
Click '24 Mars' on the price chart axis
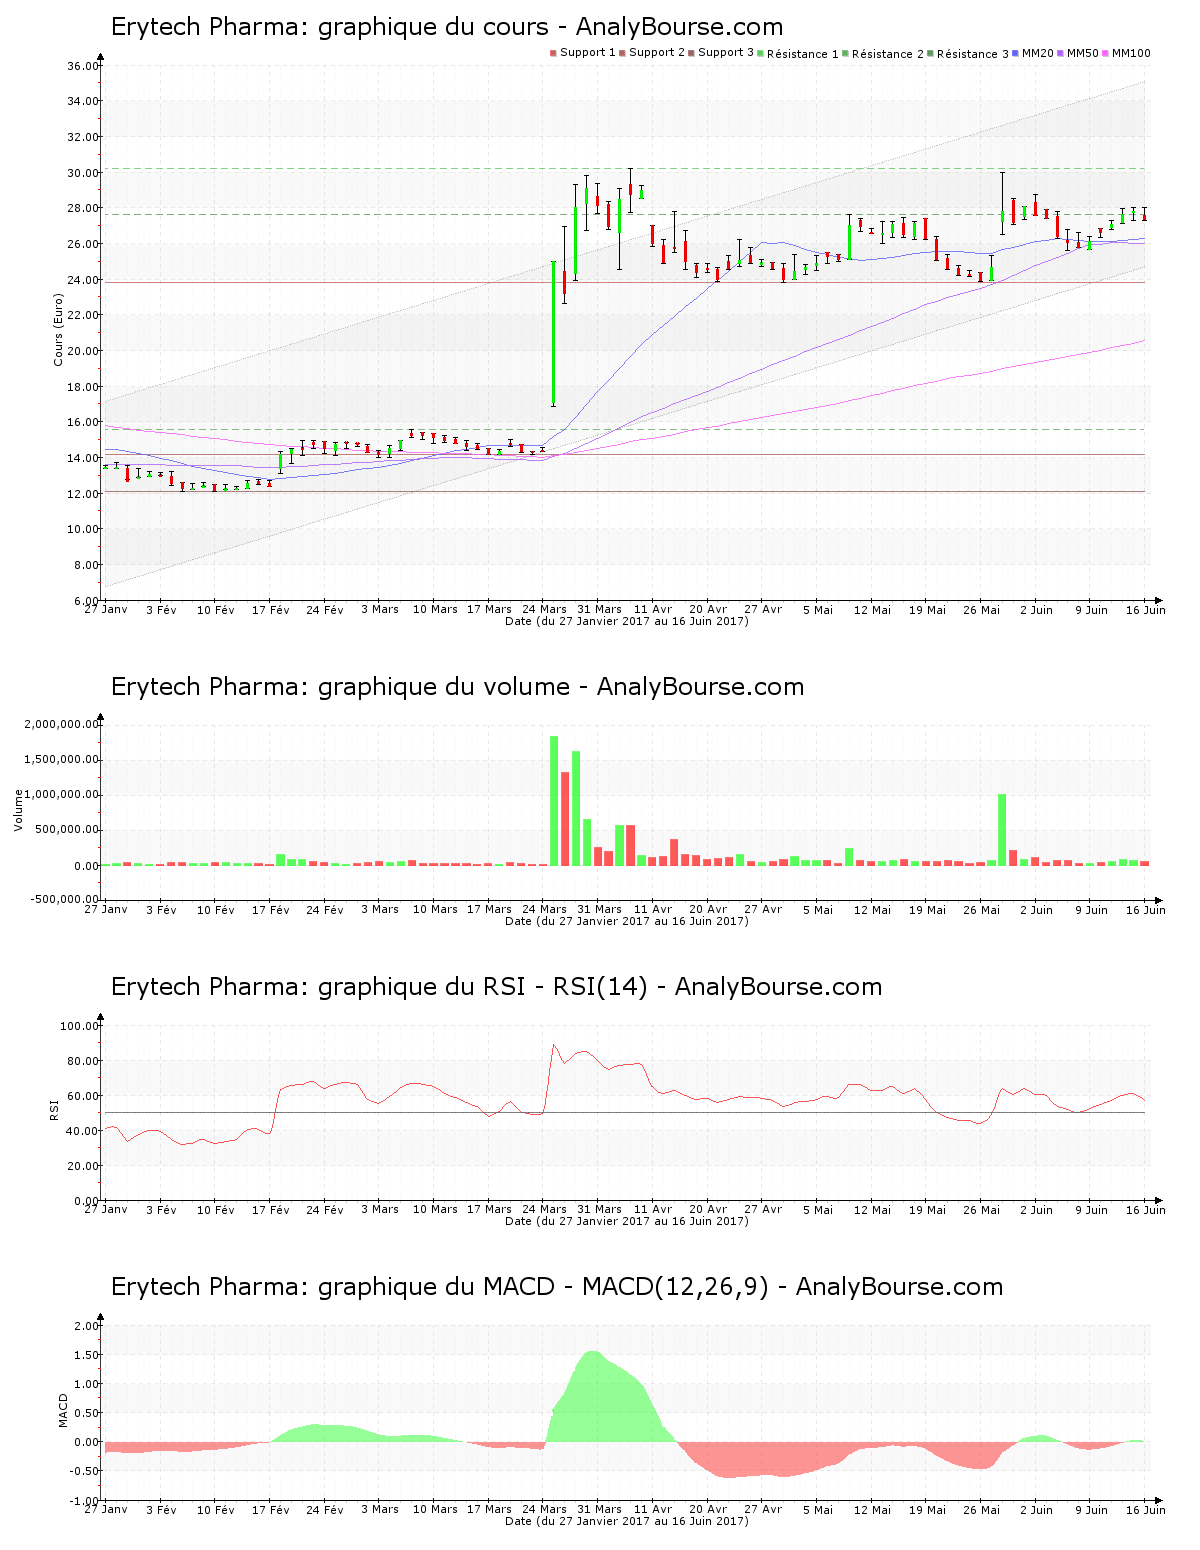pos(545,609)
